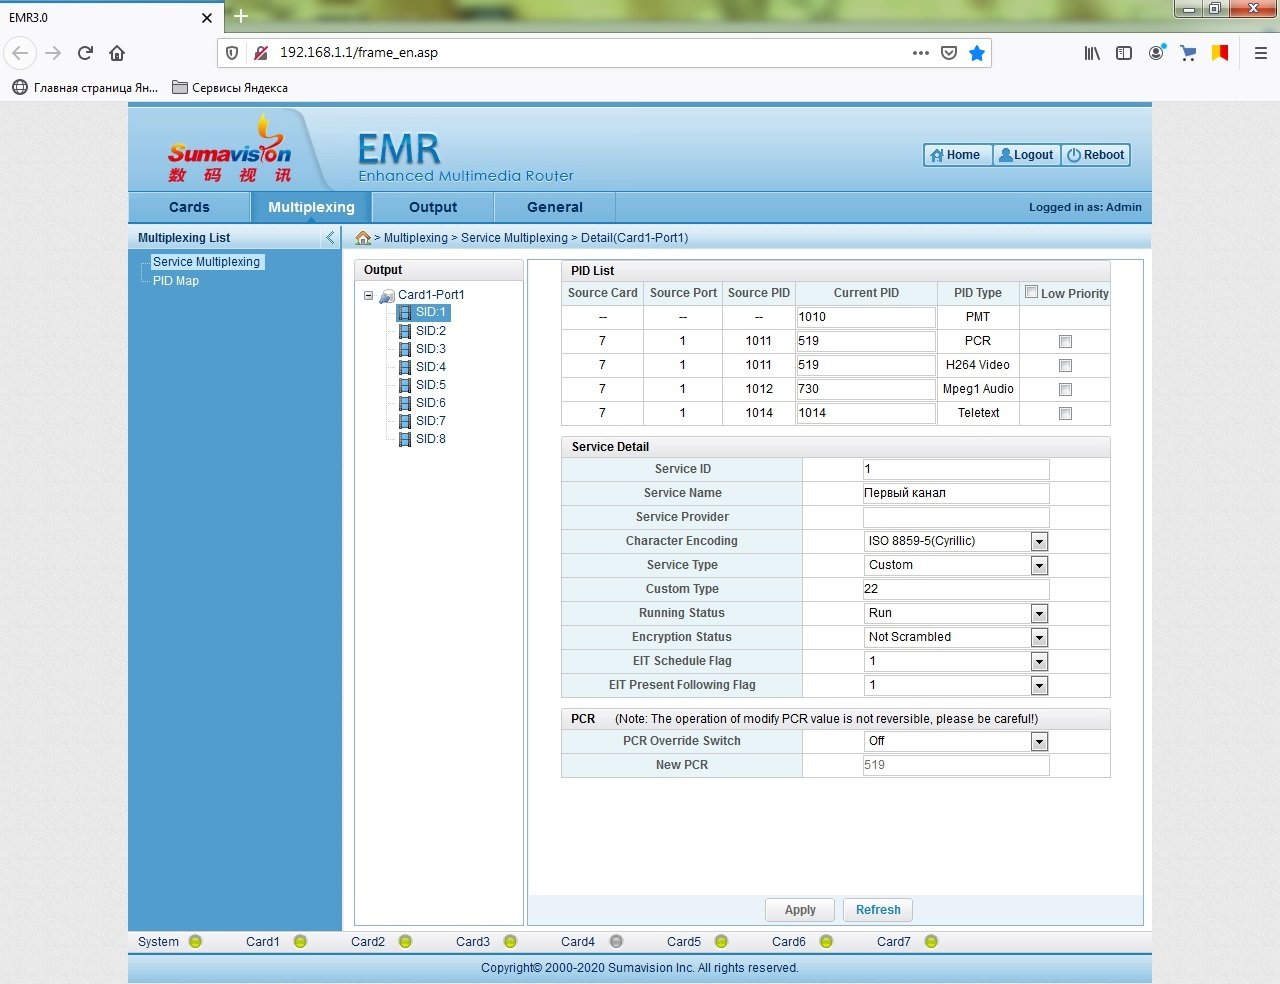Switch to the Output tab
Screen dimensions: 1280x984
[433, 207]
